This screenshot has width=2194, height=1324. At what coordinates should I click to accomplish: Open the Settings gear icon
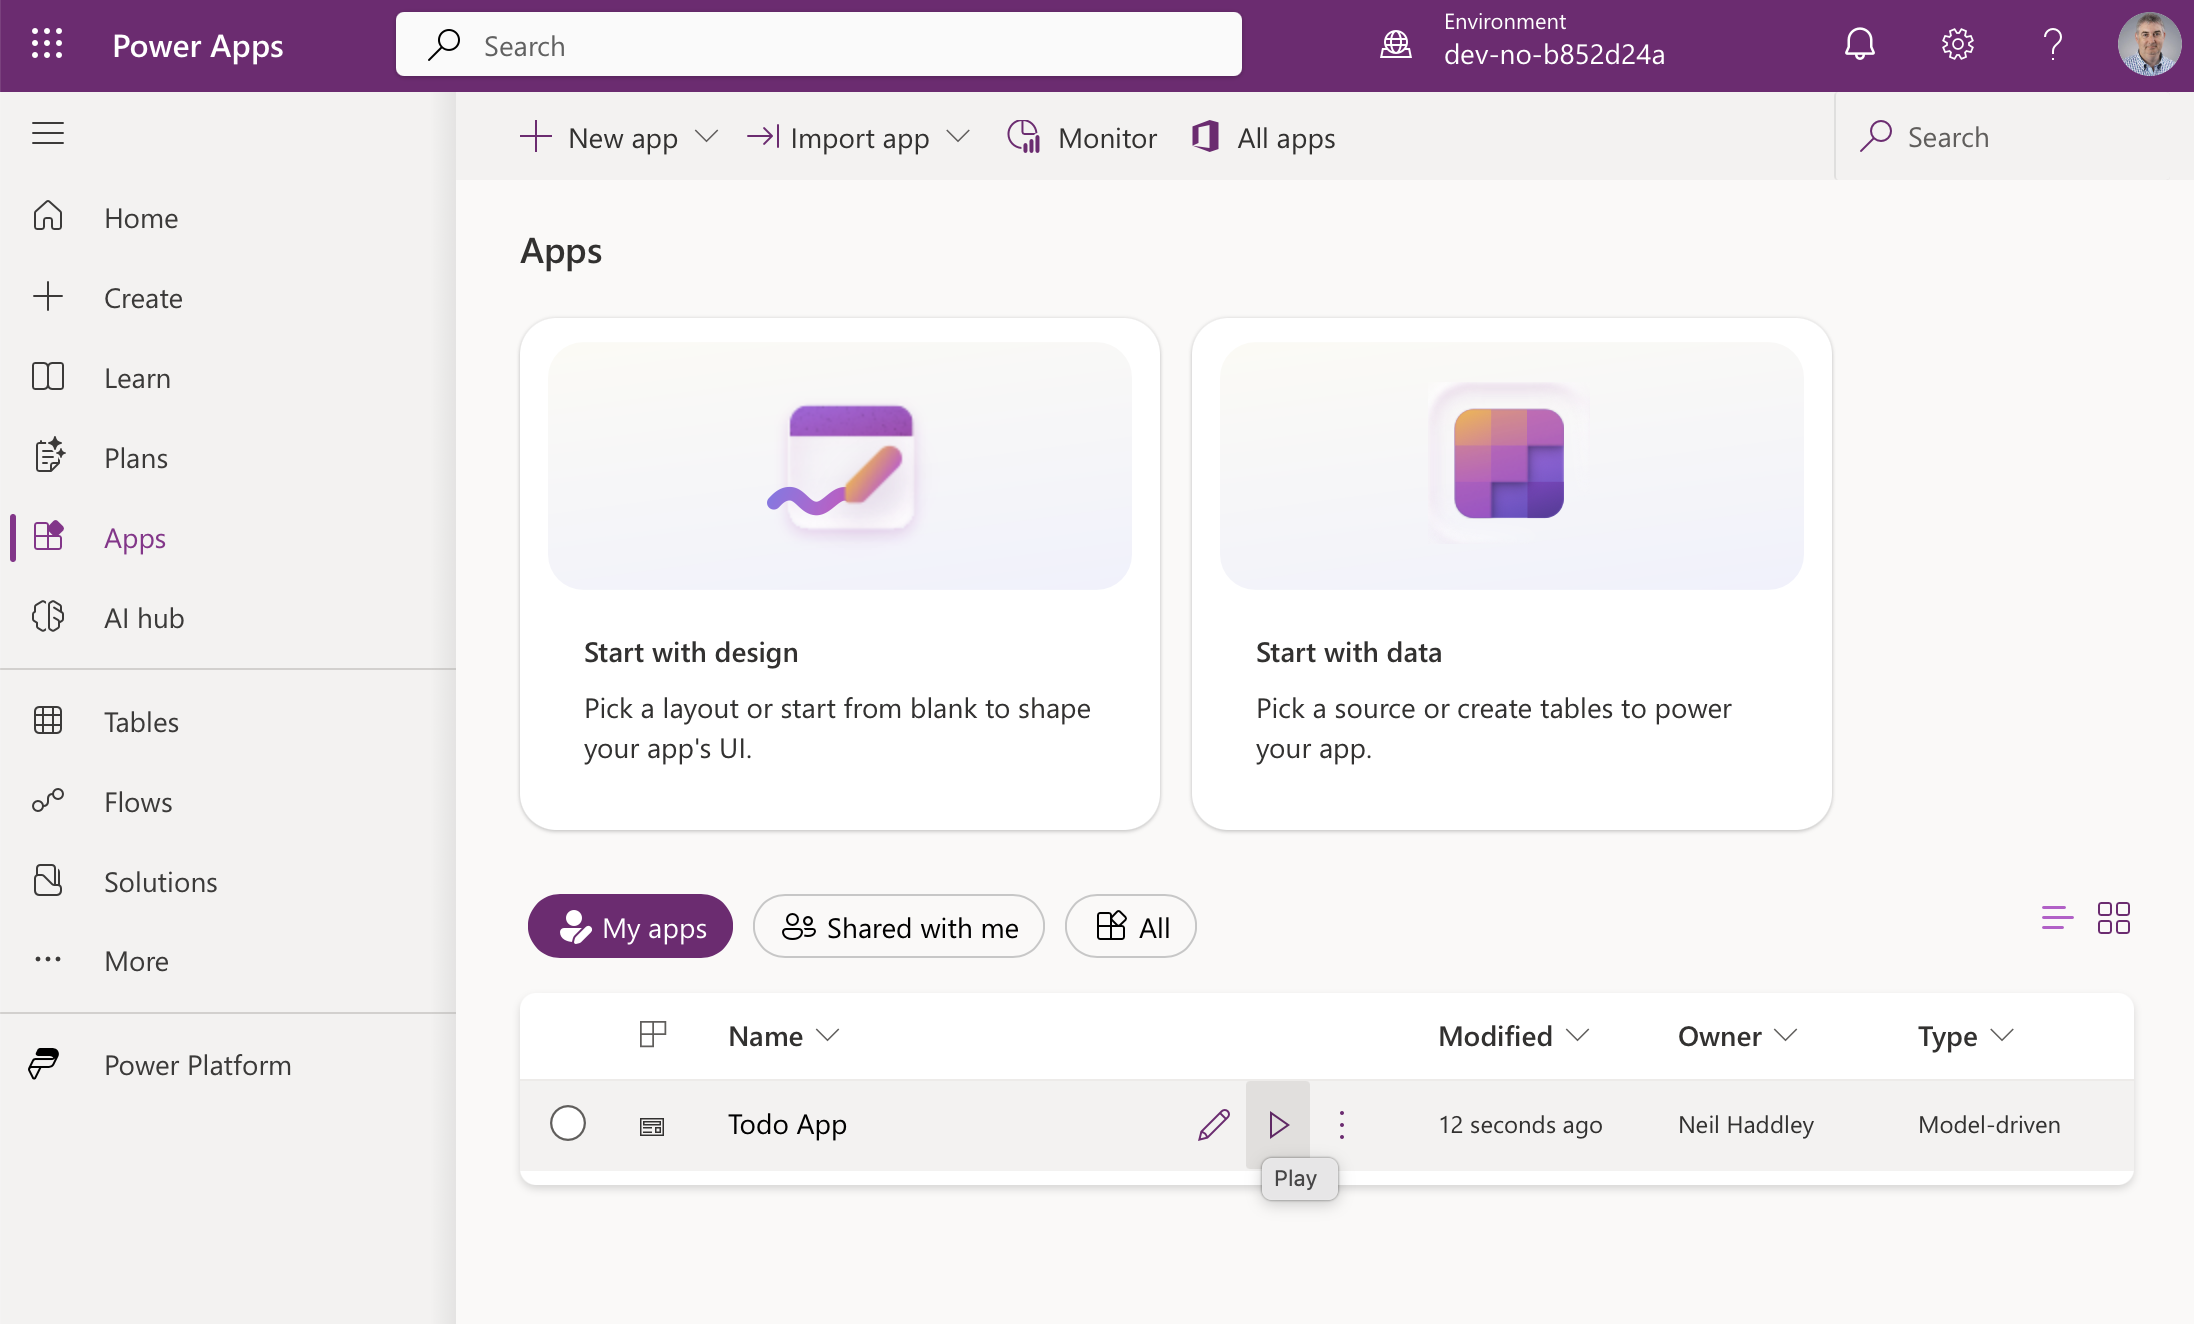coord(1957,45)
